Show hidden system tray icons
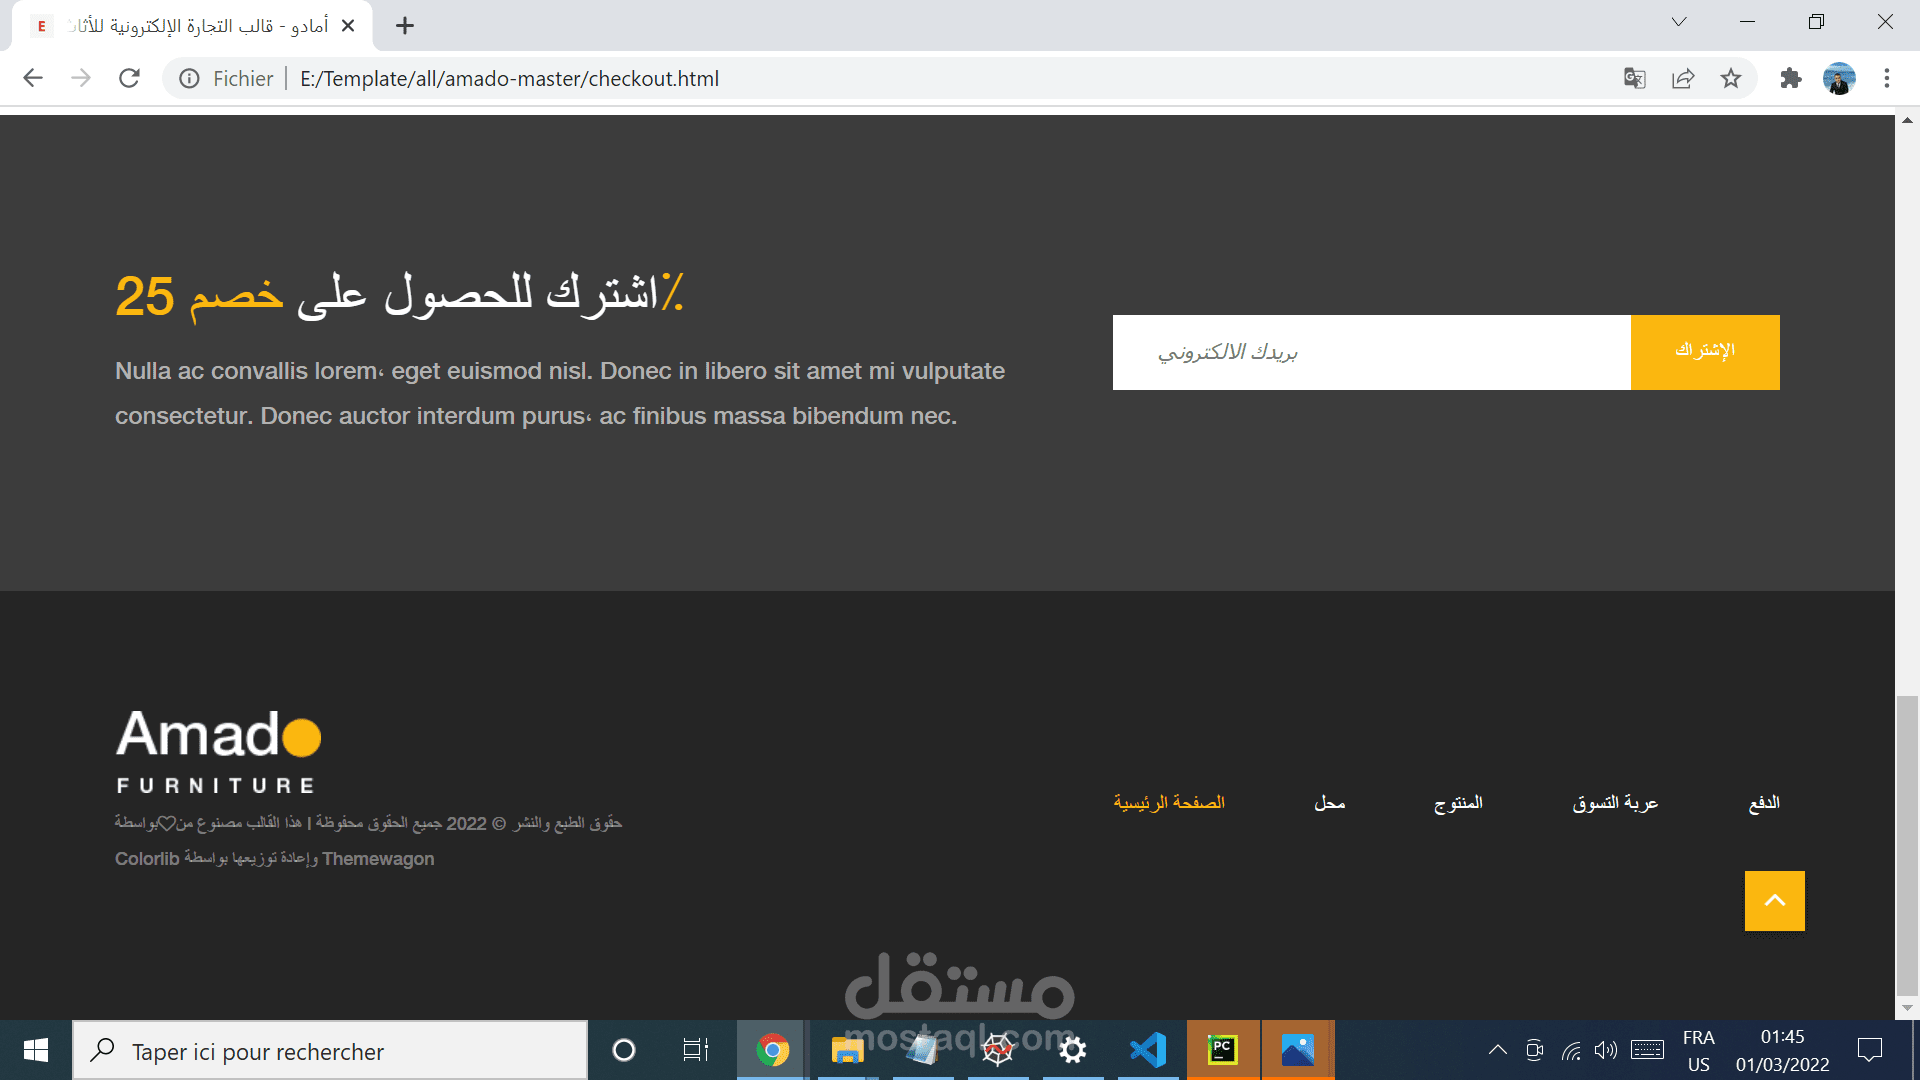 click(x=1497, y=1050)
